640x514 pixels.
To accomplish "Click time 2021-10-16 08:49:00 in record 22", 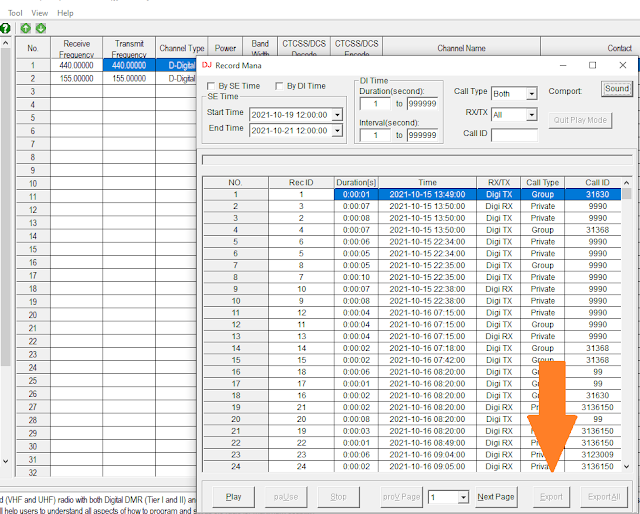I will (x=427, y=443).
